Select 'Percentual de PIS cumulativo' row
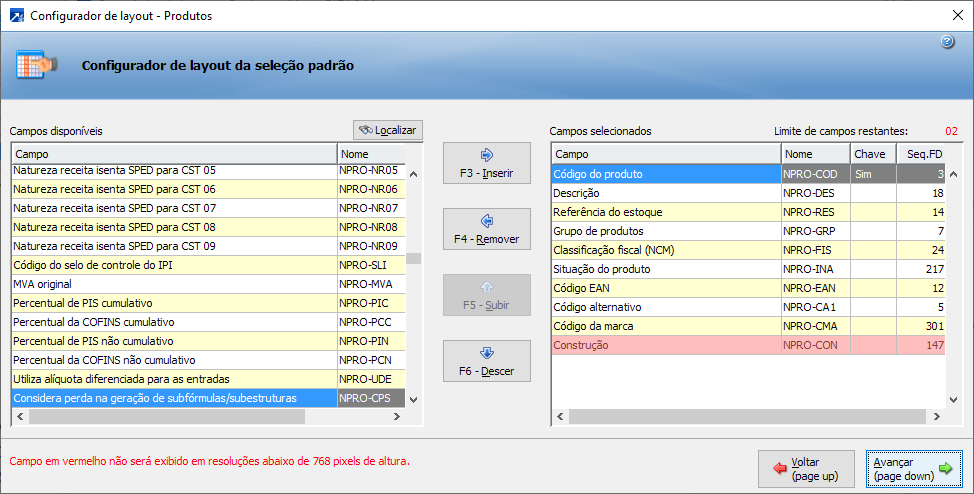Screen dimensions: 974x494 coord(209,303)
